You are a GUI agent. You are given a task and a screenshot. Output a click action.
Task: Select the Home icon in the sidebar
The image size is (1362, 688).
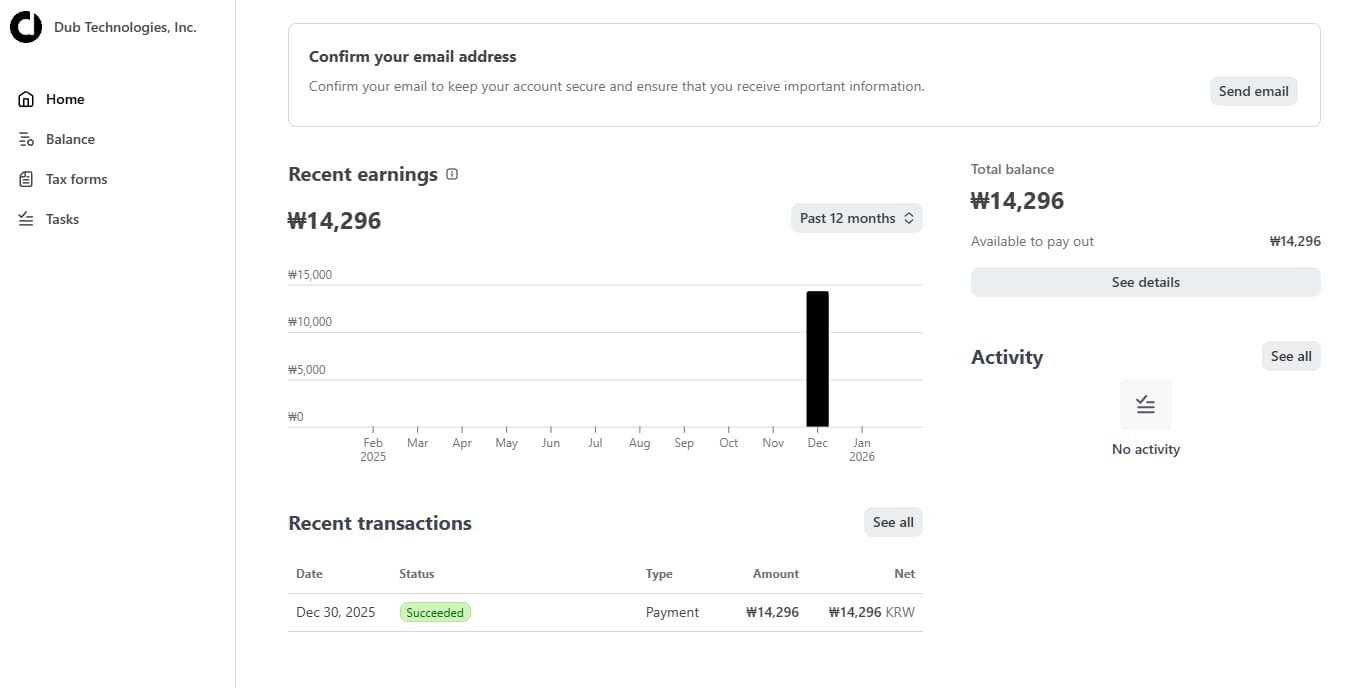(x=25, y=99)
